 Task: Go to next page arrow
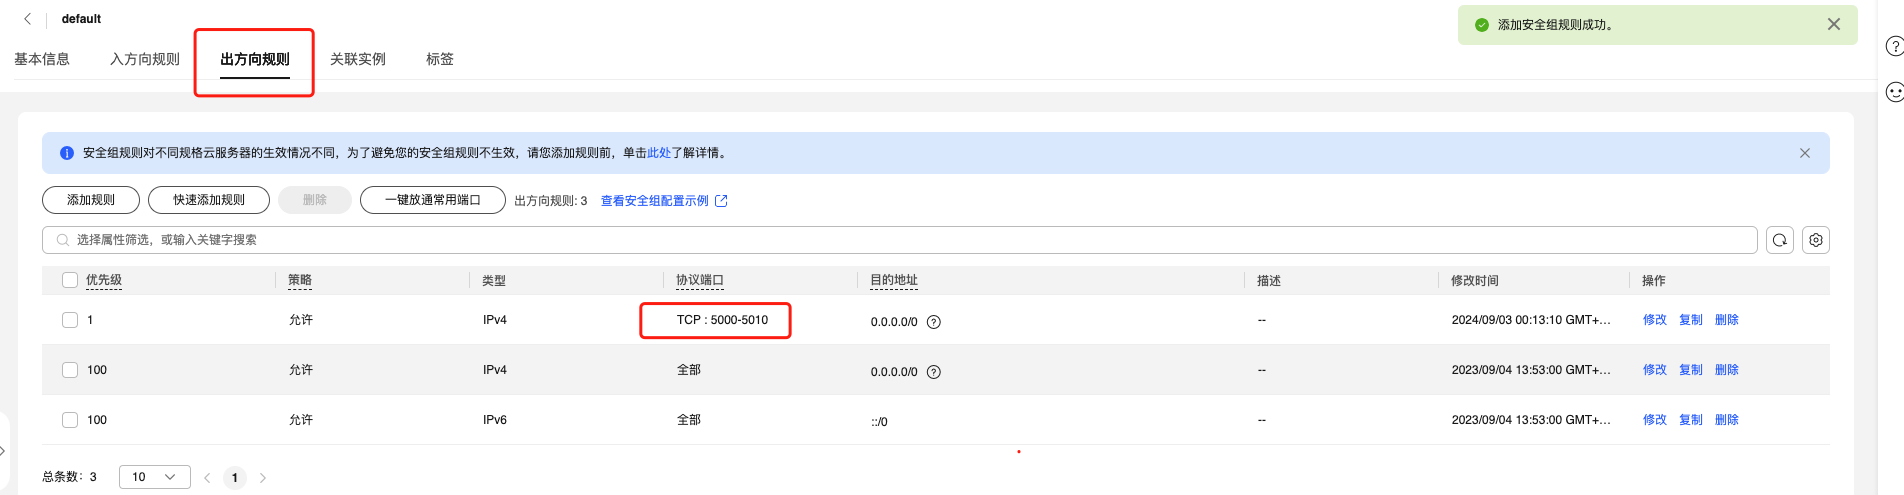point(263,478)
